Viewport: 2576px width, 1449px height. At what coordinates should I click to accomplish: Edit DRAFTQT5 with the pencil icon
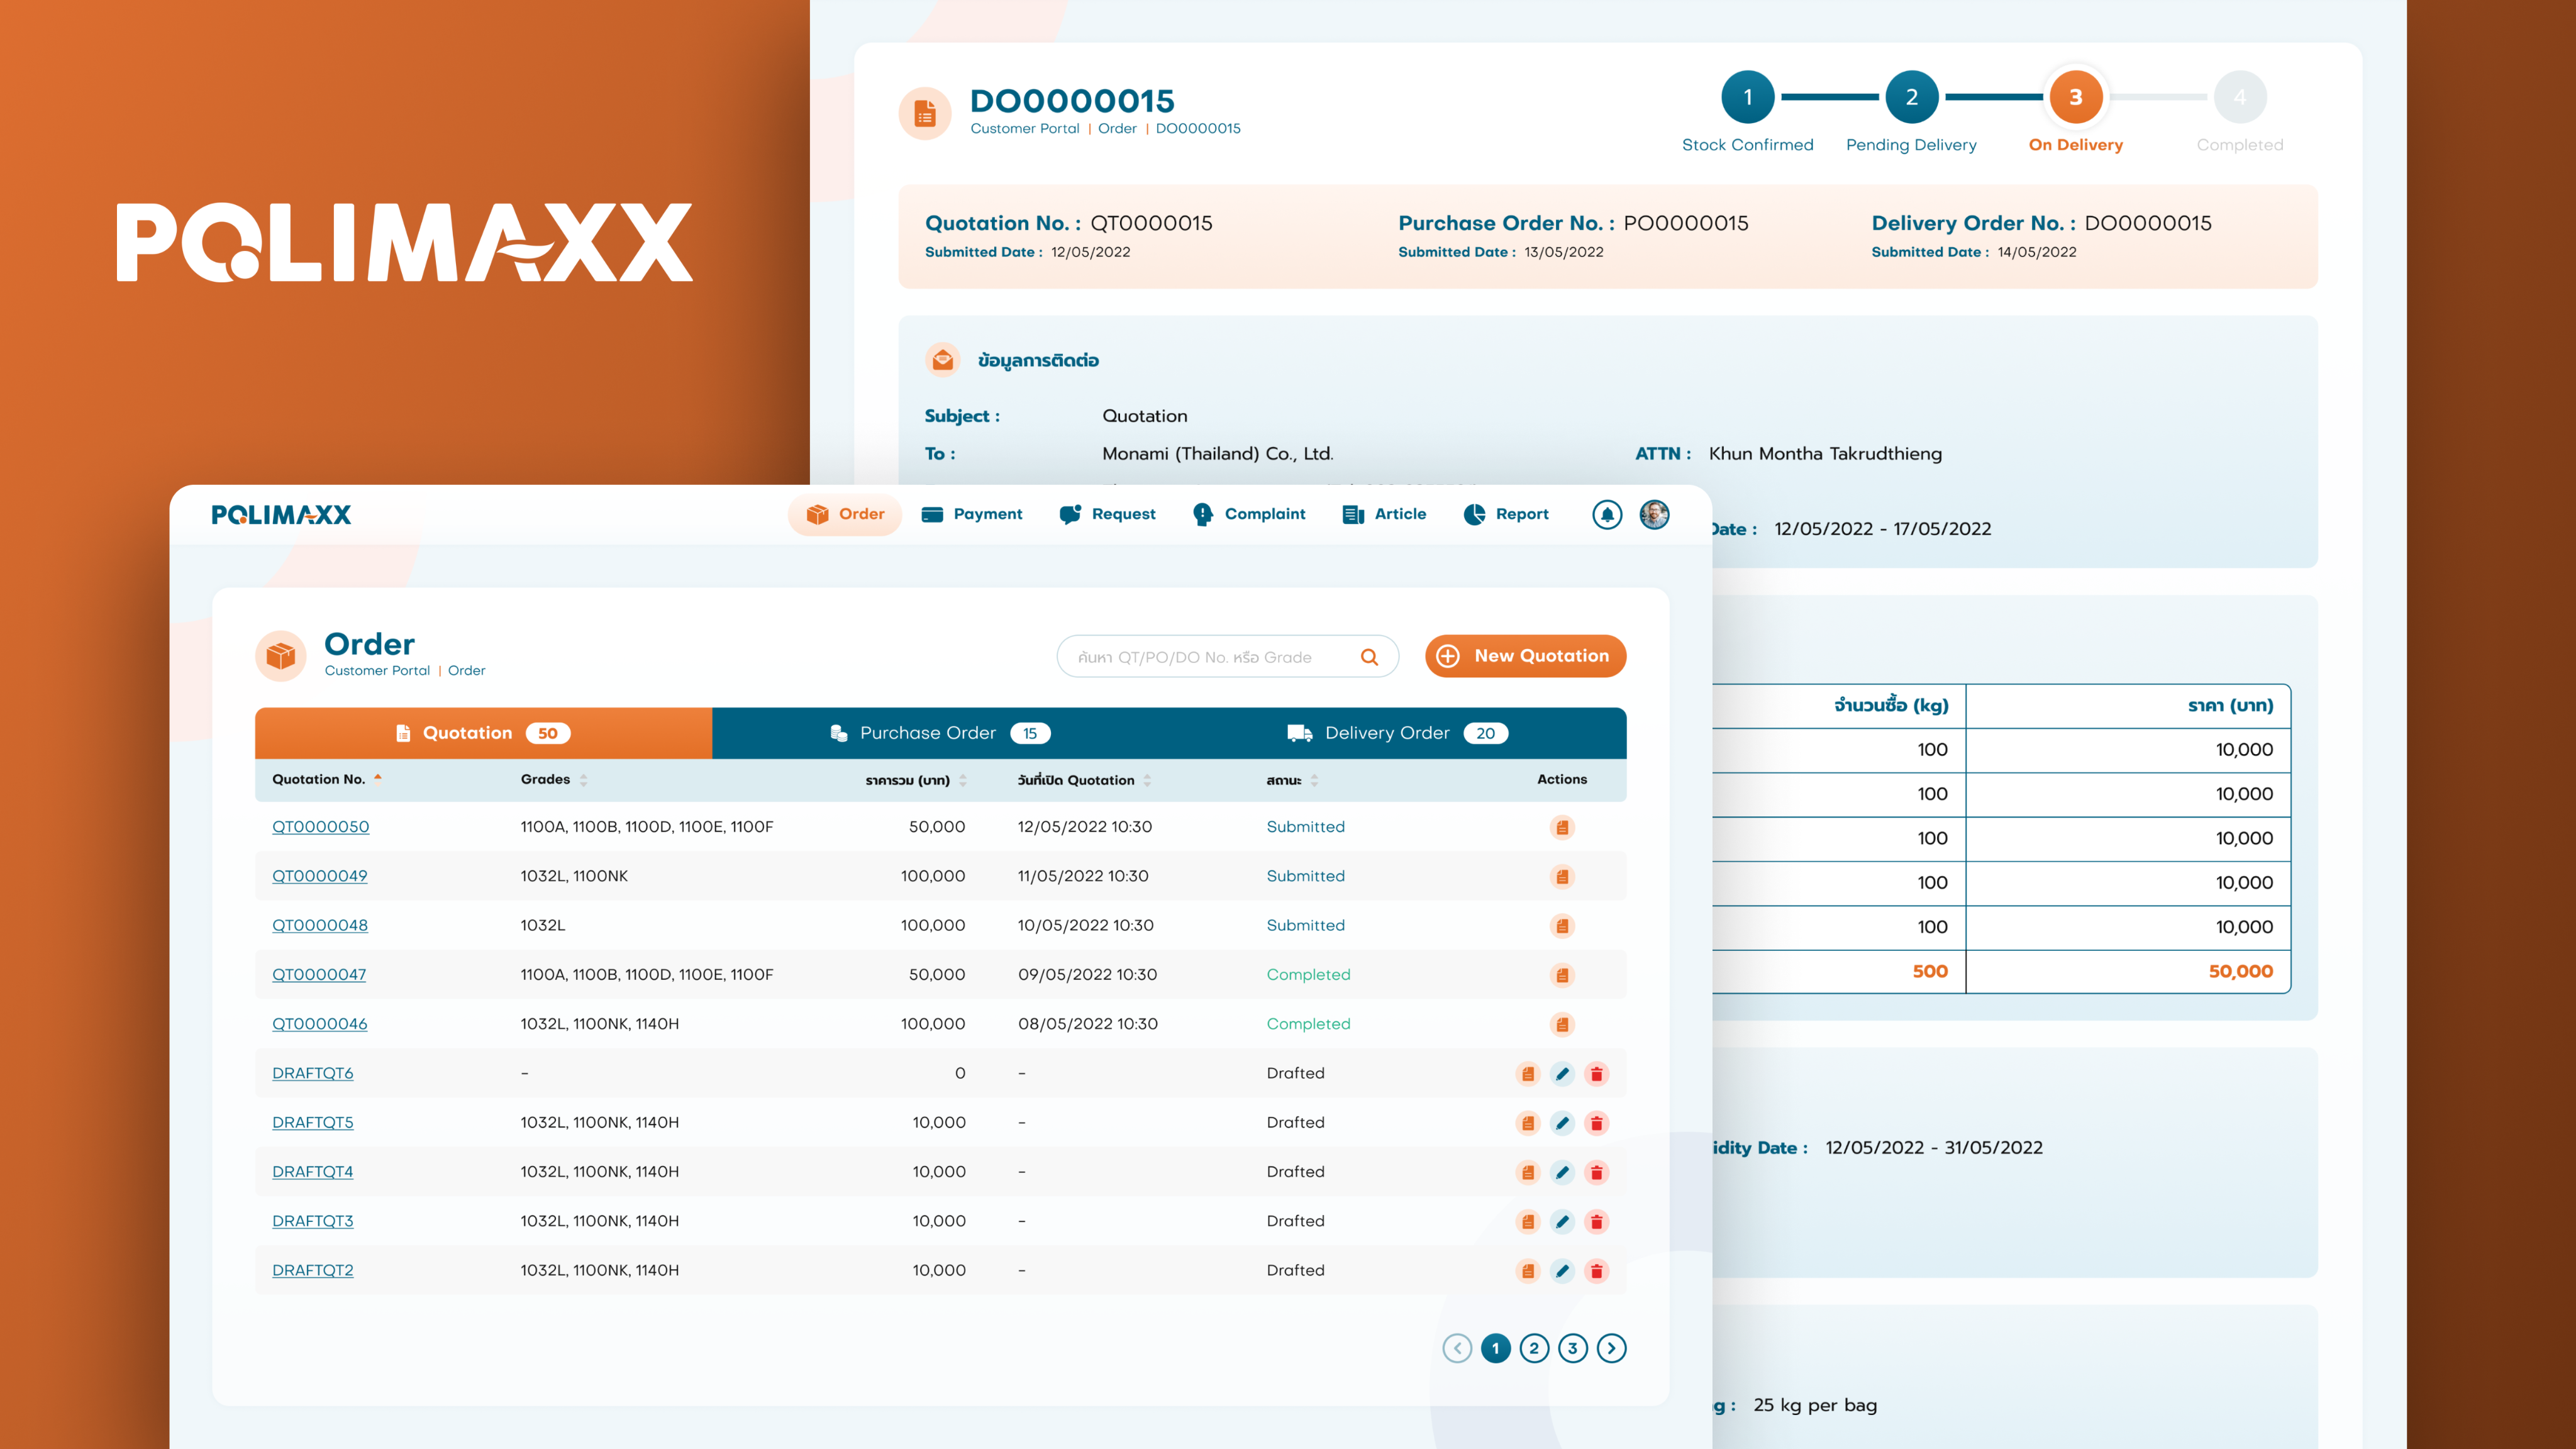click(1562, 1123)
